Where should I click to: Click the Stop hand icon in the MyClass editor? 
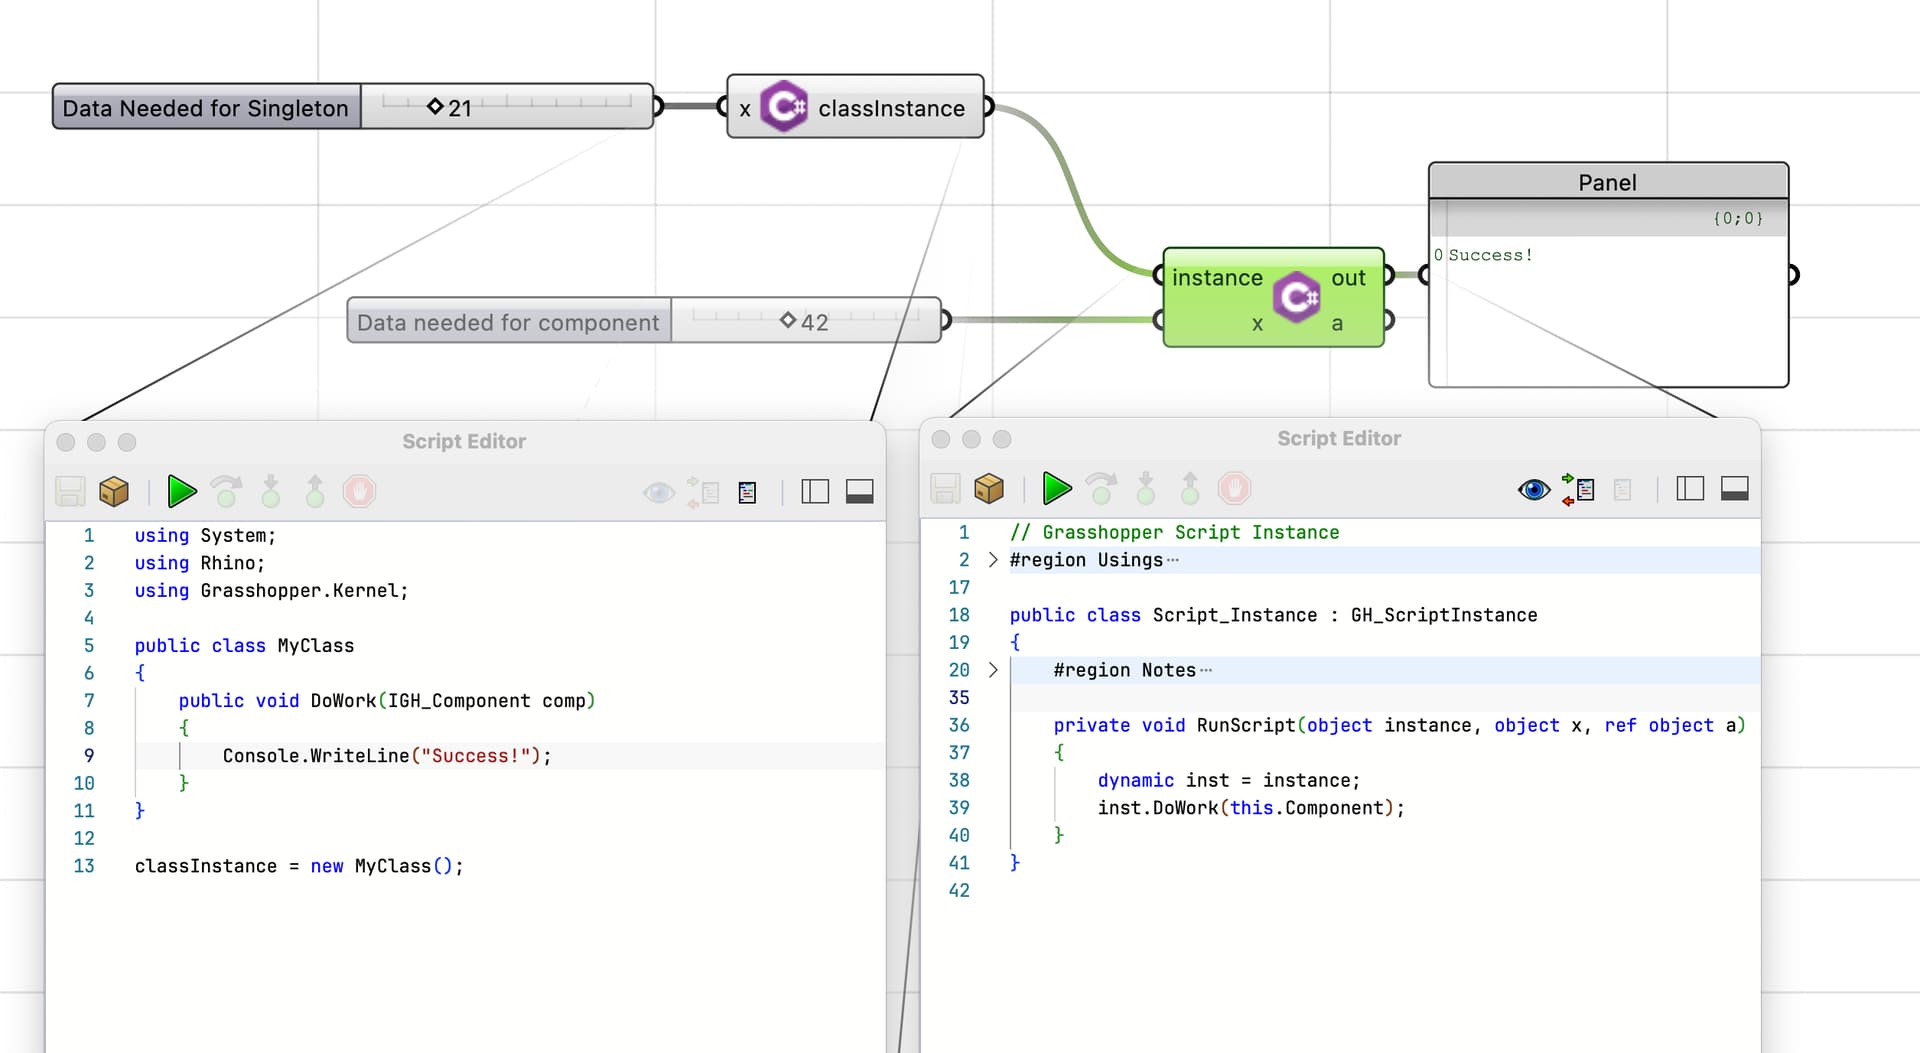(359, 491)
